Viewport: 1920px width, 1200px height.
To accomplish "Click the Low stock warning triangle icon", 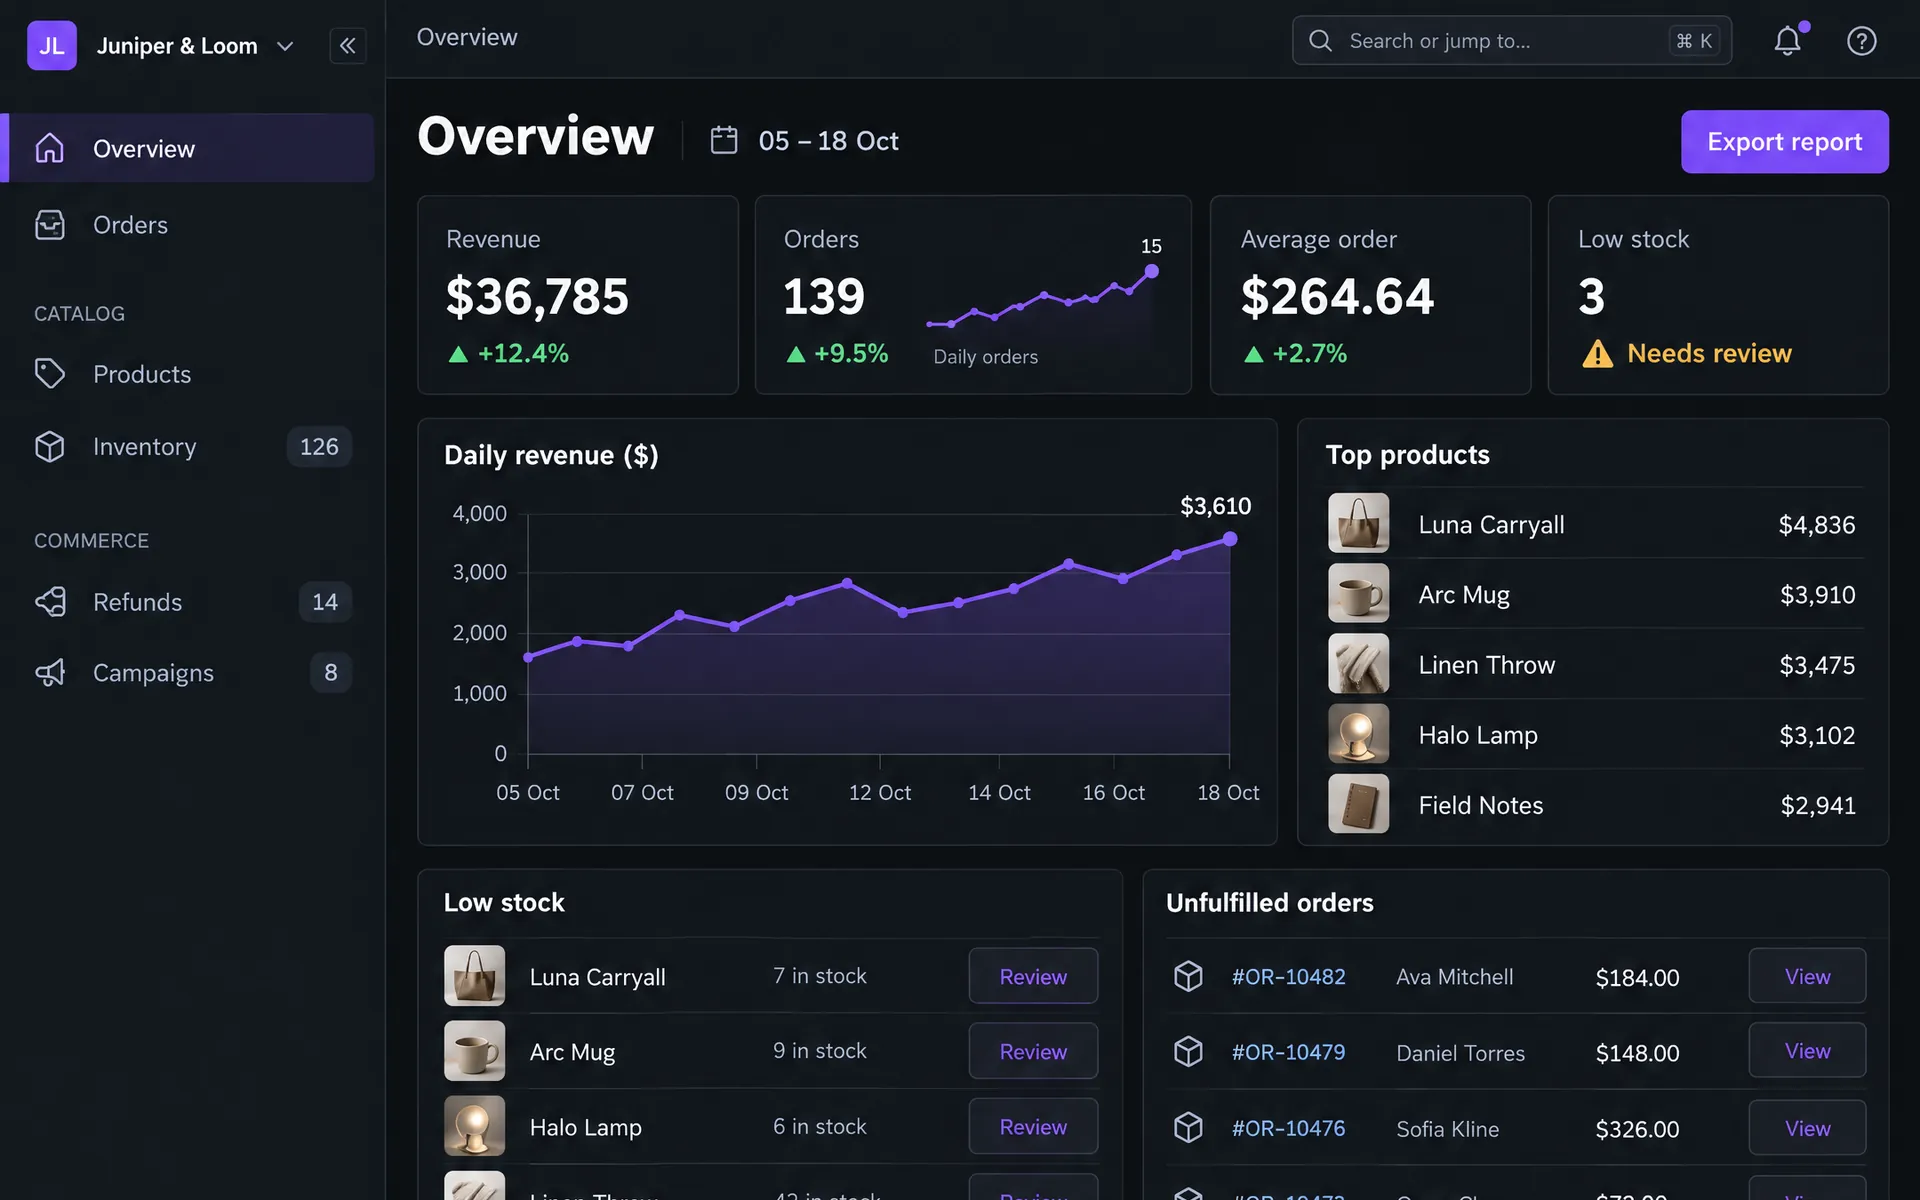I will click(x=1597, y=354).
